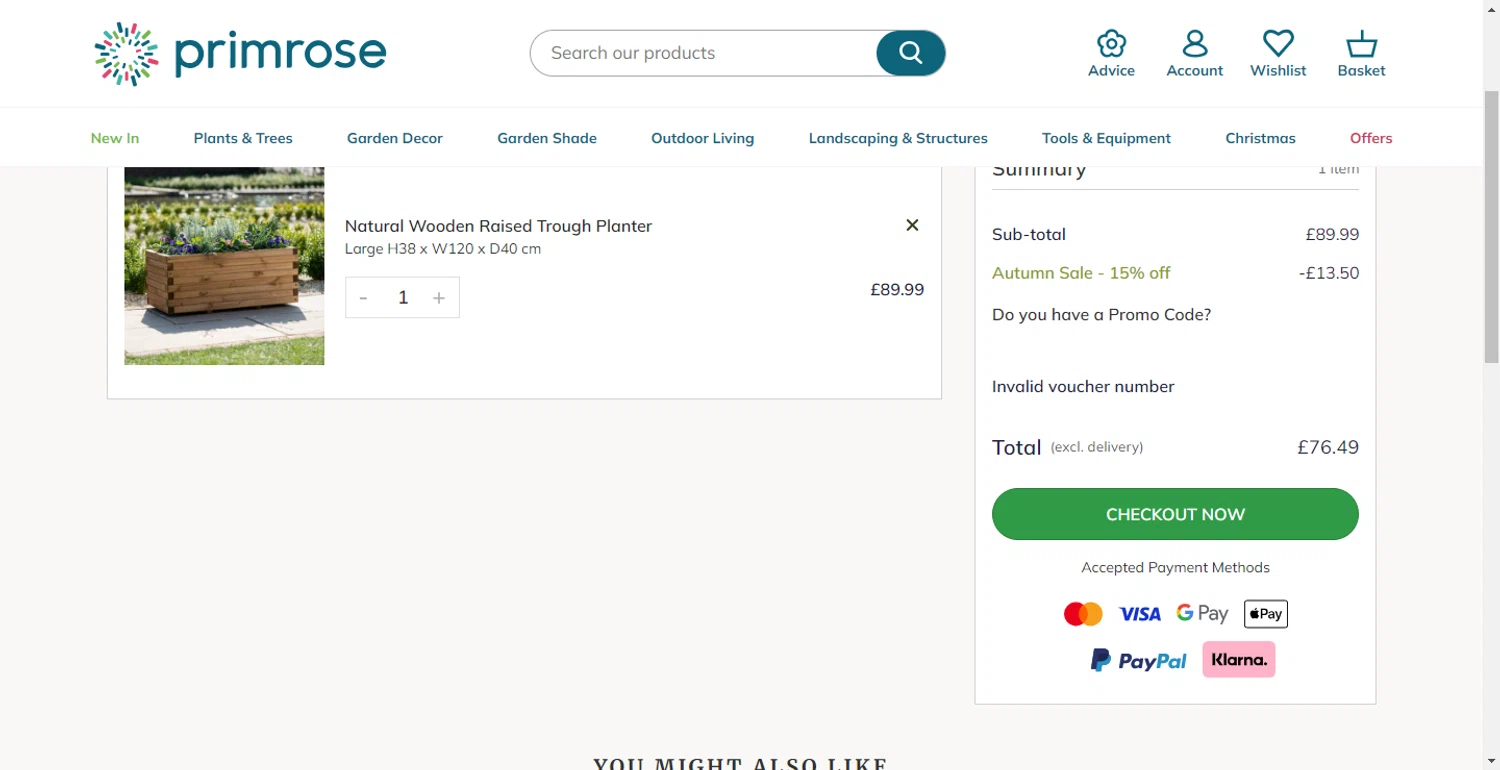Remove the Trough Planter with X
The width and height of the screenshot is (1500, 770).
[912, 225]
